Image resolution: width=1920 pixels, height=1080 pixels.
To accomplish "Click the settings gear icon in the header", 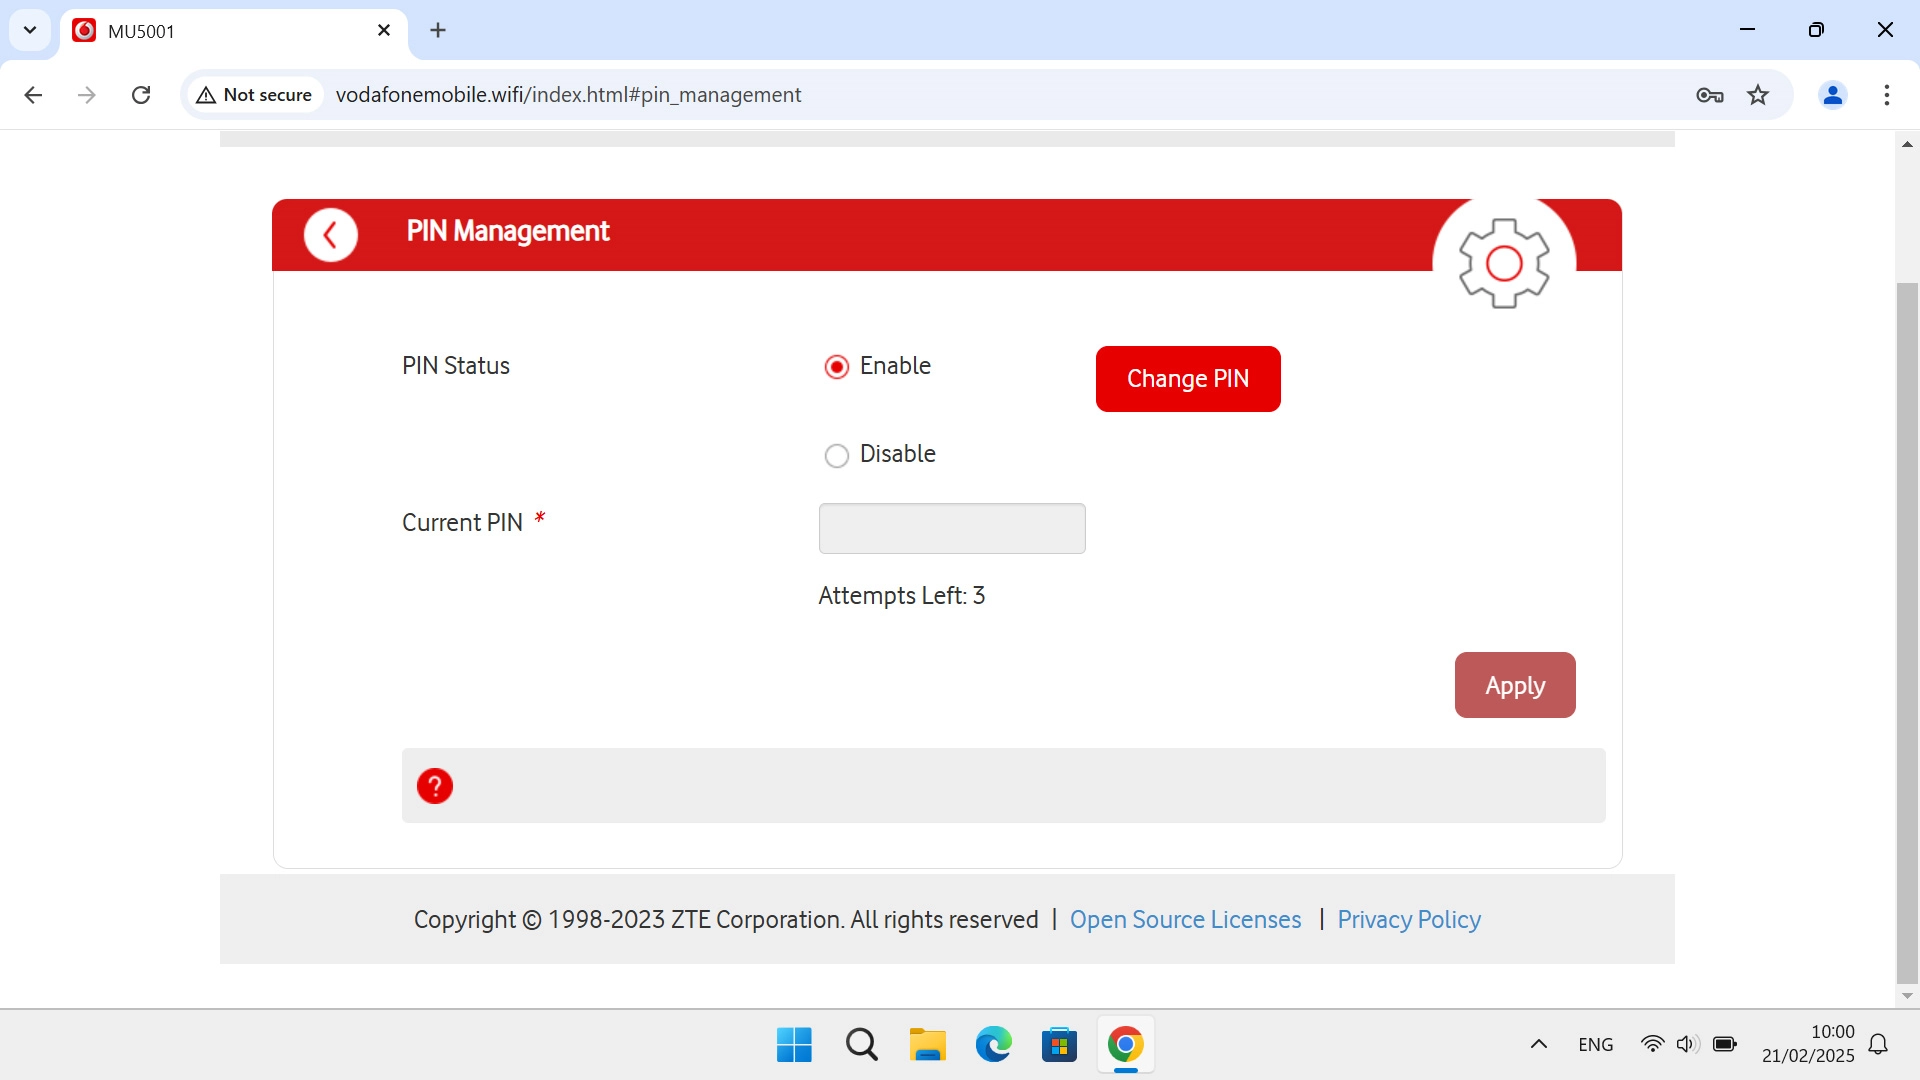I will (x=1504, y=263).
